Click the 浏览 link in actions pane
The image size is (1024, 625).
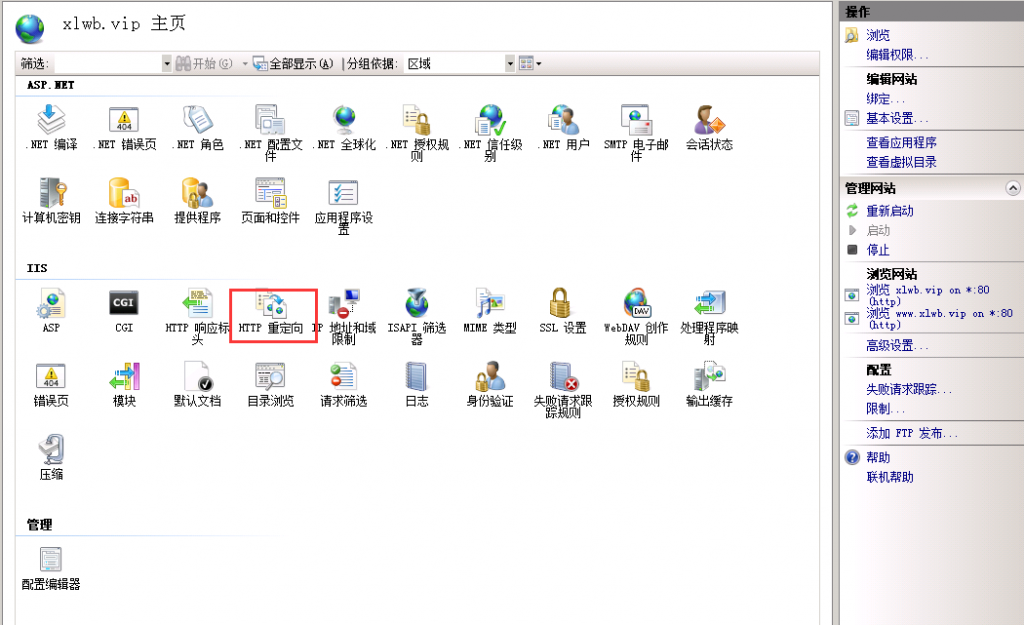[878, 35]
